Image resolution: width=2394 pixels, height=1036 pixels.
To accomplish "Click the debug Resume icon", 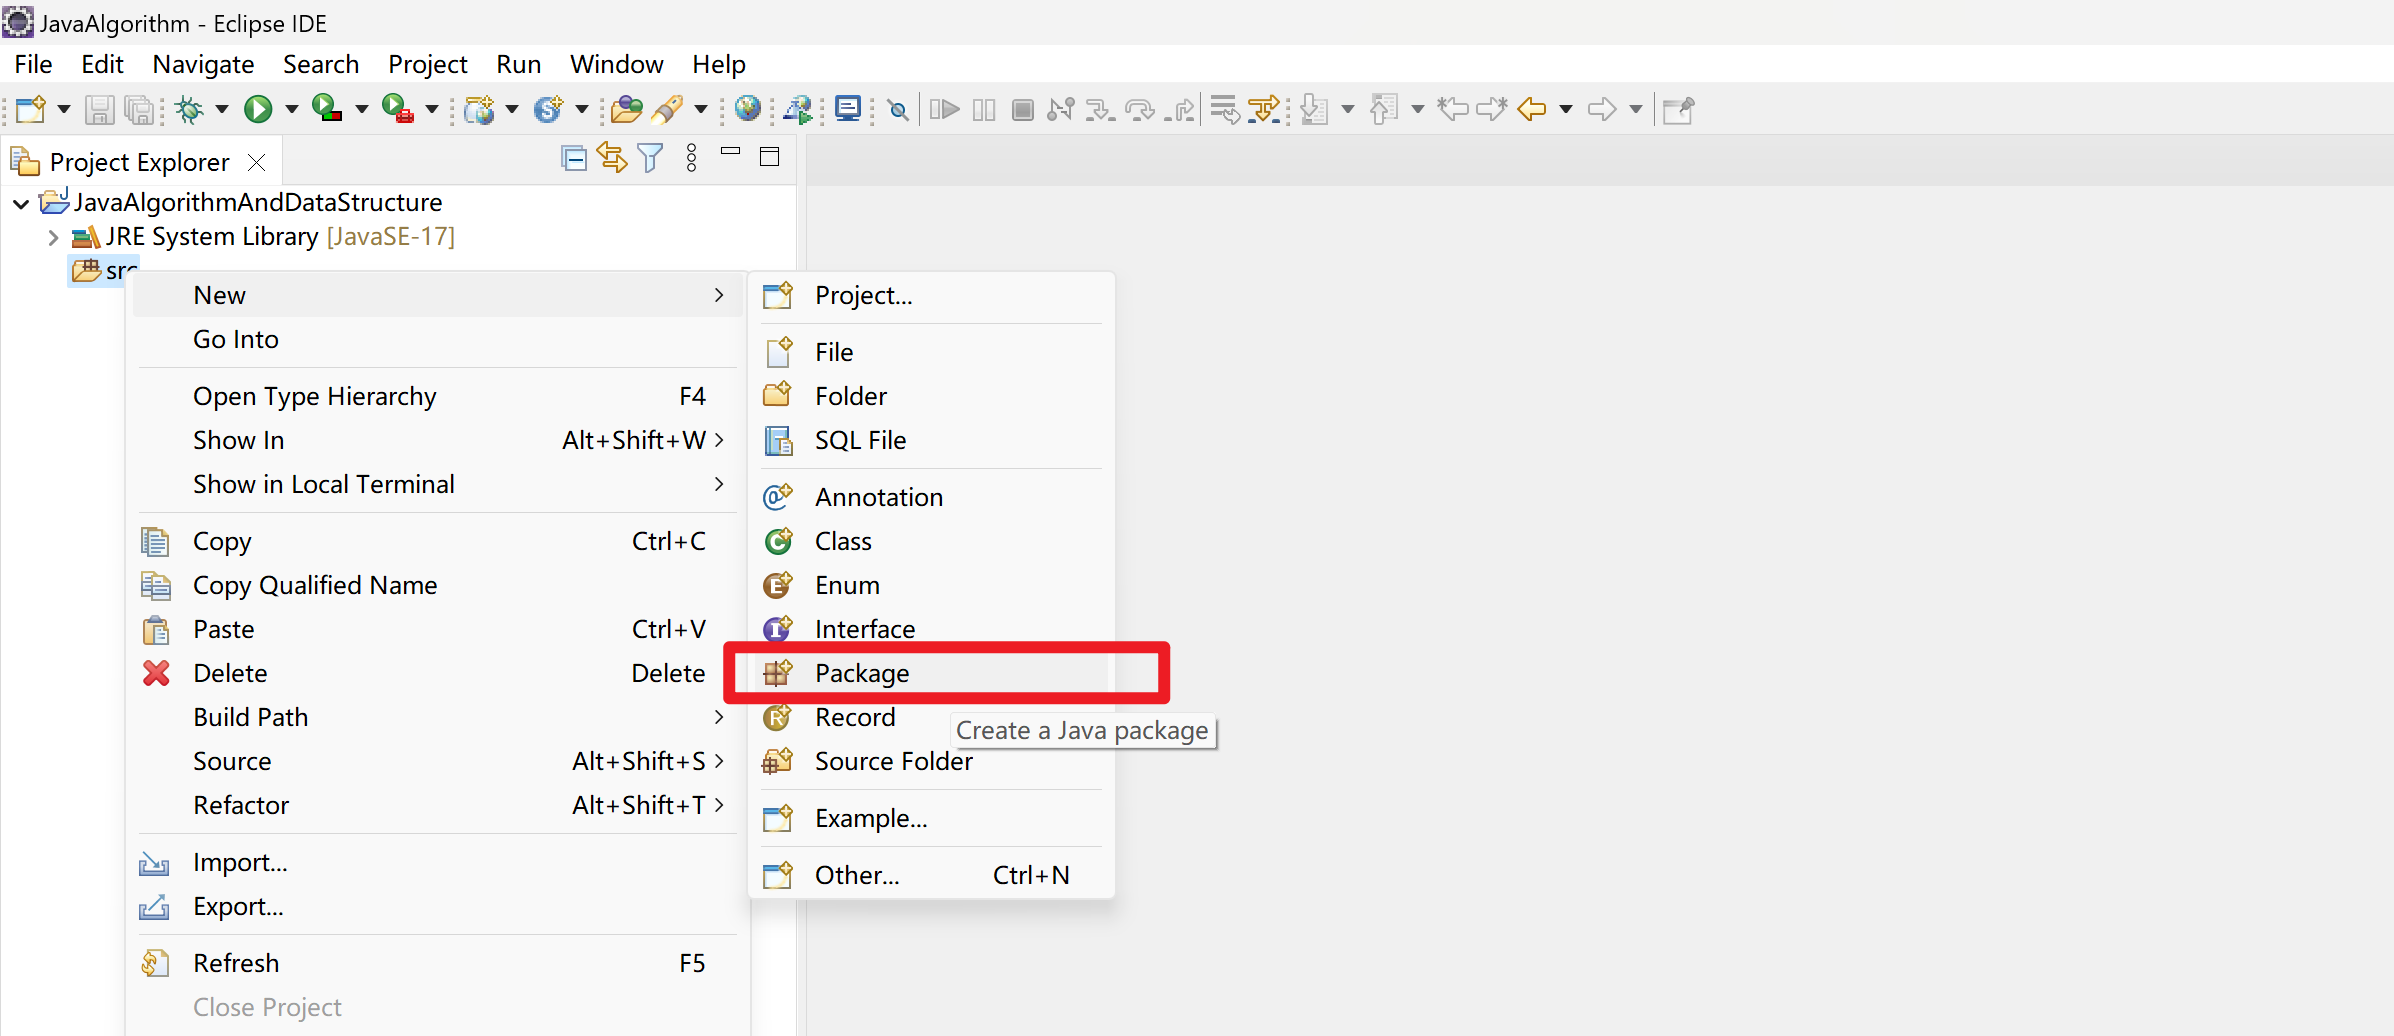I will coord(944,109).
